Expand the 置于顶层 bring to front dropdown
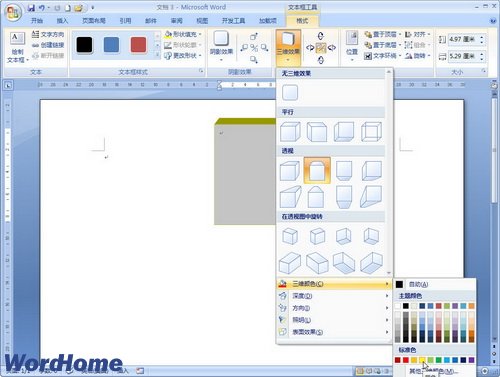500x377 pixels. click(x=400, y=34)
